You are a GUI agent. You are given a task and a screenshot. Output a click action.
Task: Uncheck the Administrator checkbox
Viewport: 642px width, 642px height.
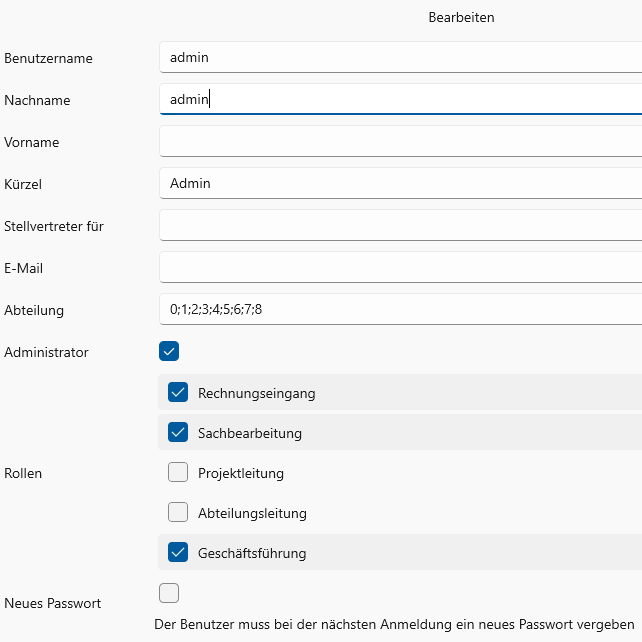tap(169, 351)
